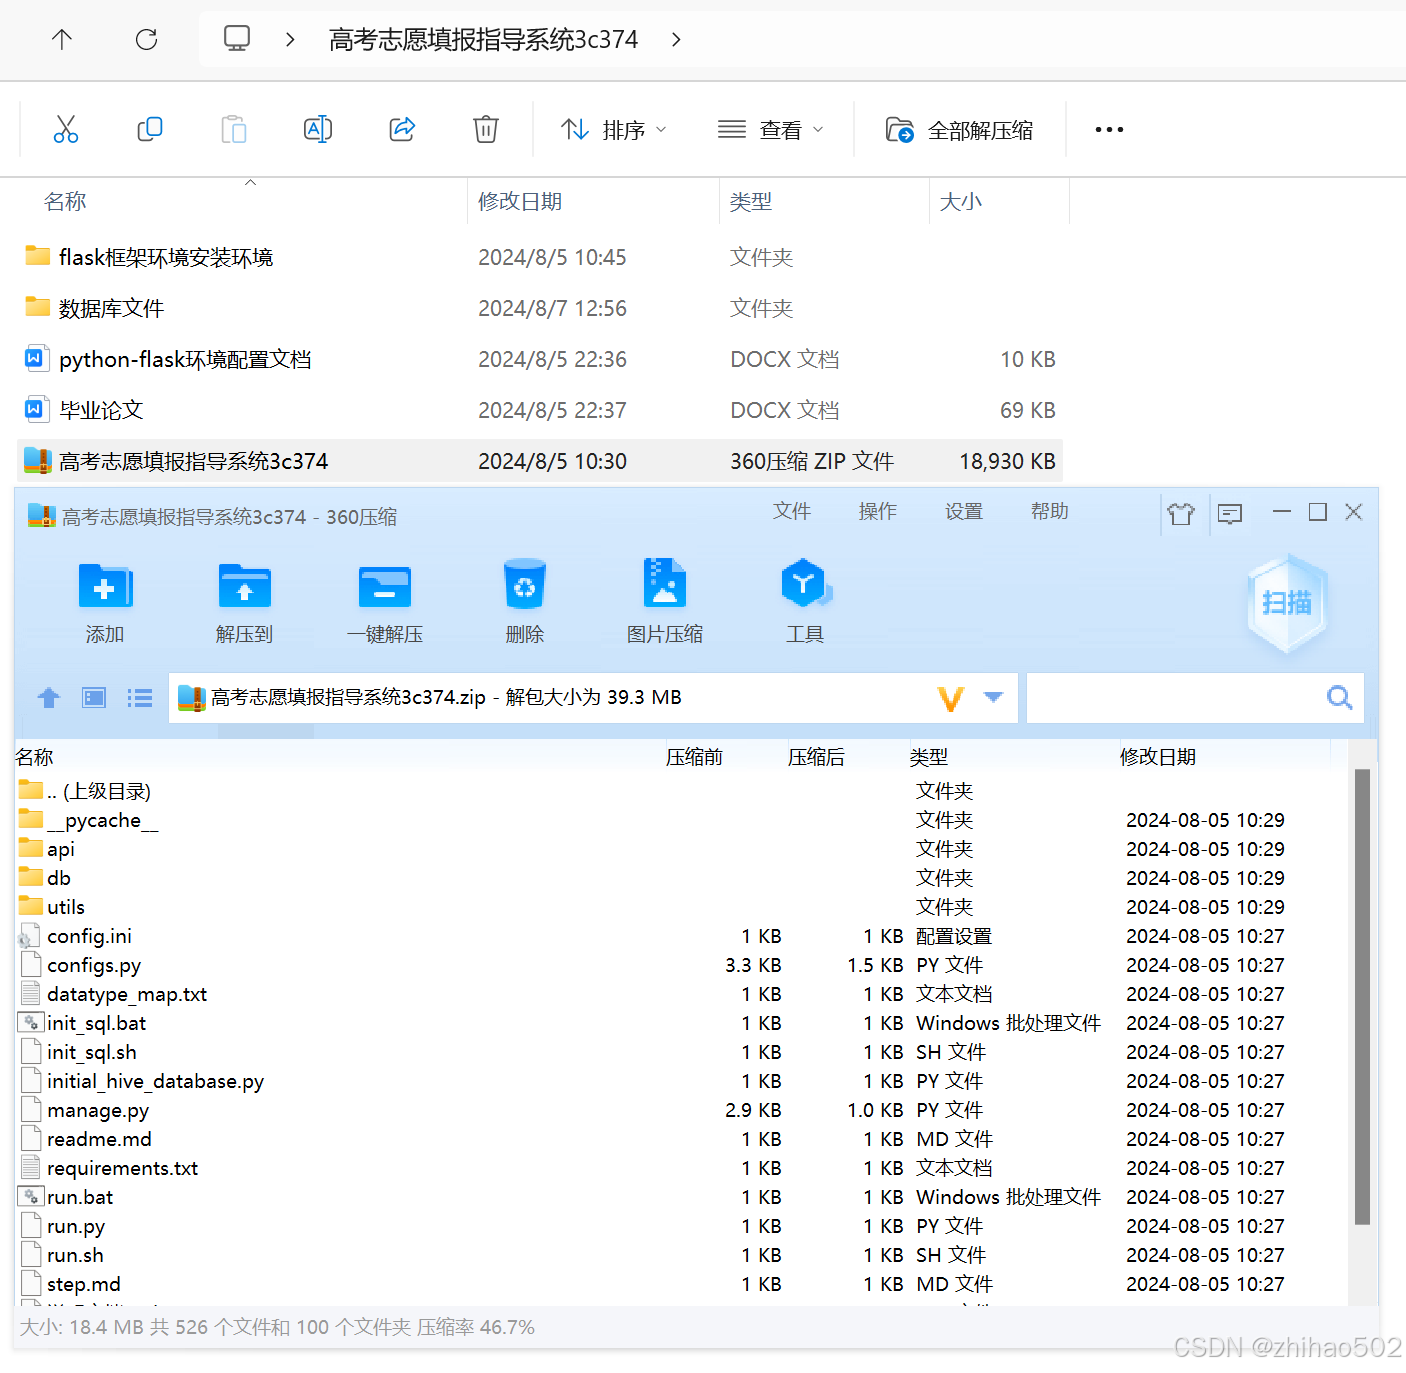Click the Explorer refresh icon
The width and height of the screenshot is (1406, 1373).
coord(147,39)
